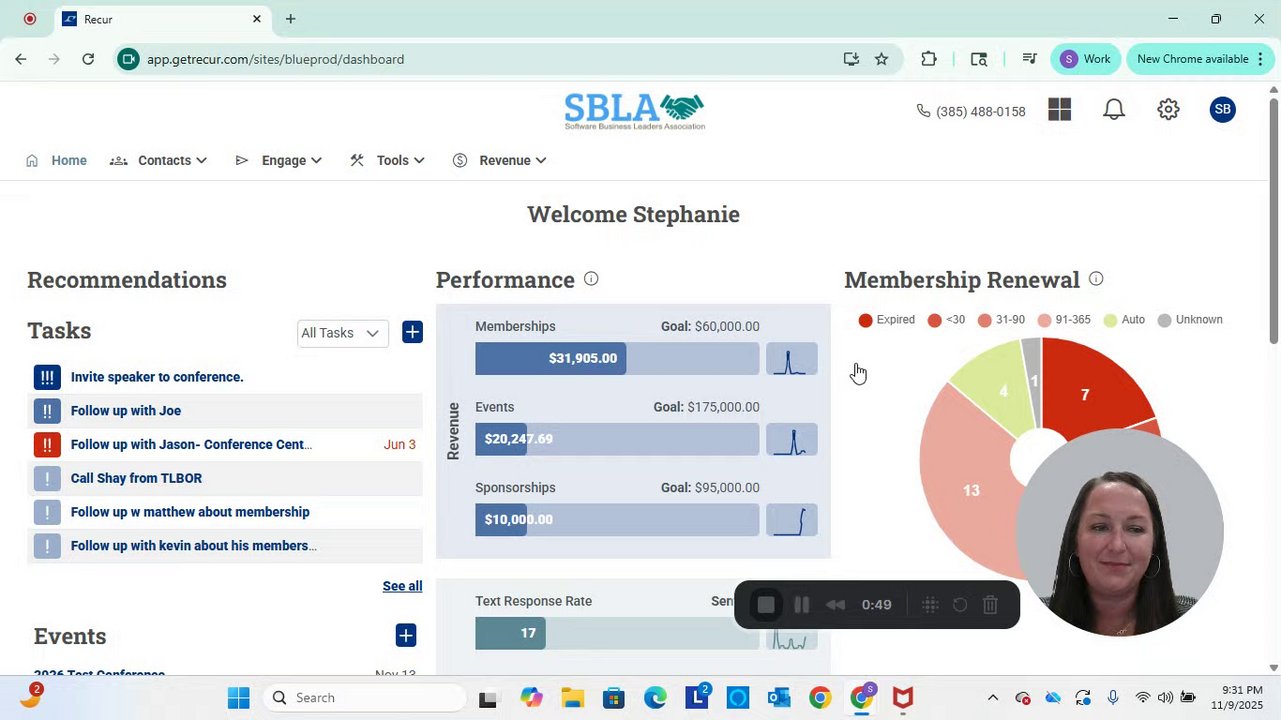Install the Recur app from address bar
Image resolution: width=1281 pixels, height=720 pixels.
[851, 59]
